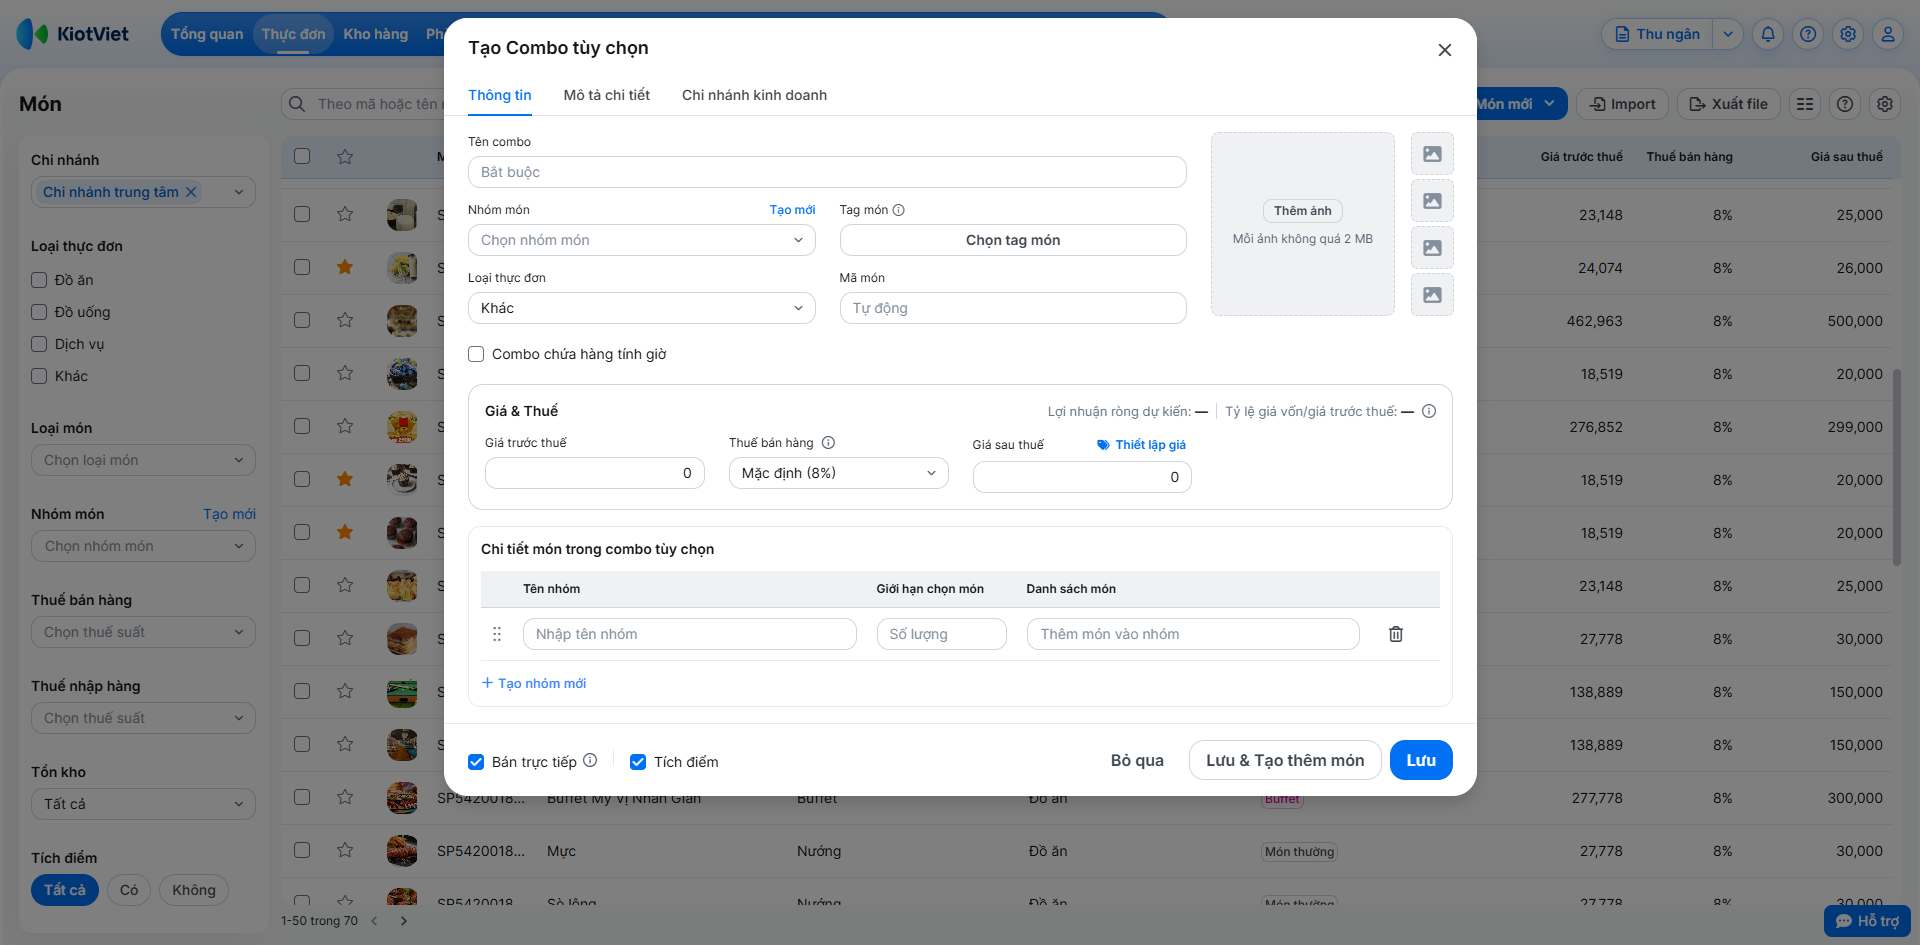Viewport: 1920px width, 945px height.
Task: Click the Tạo nhóm mới link
Action: [x=534, y=683]
